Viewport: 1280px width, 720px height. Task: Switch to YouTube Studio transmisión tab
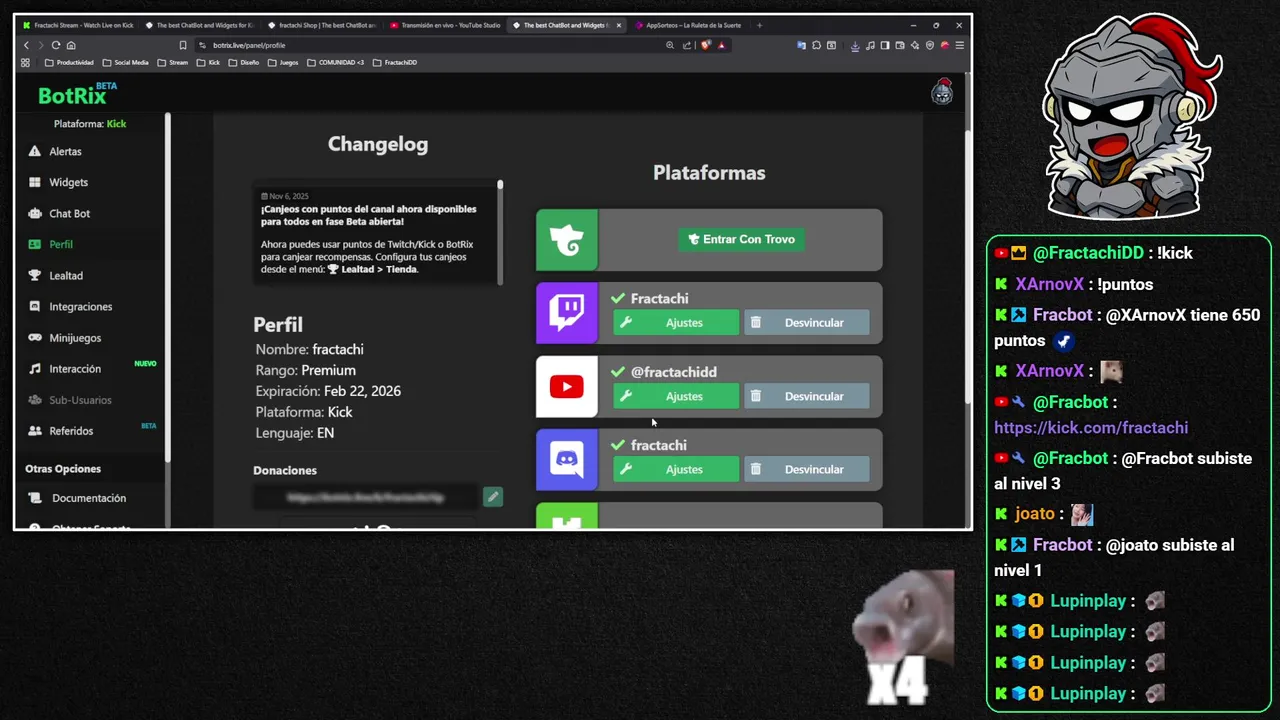coord(445,25)
